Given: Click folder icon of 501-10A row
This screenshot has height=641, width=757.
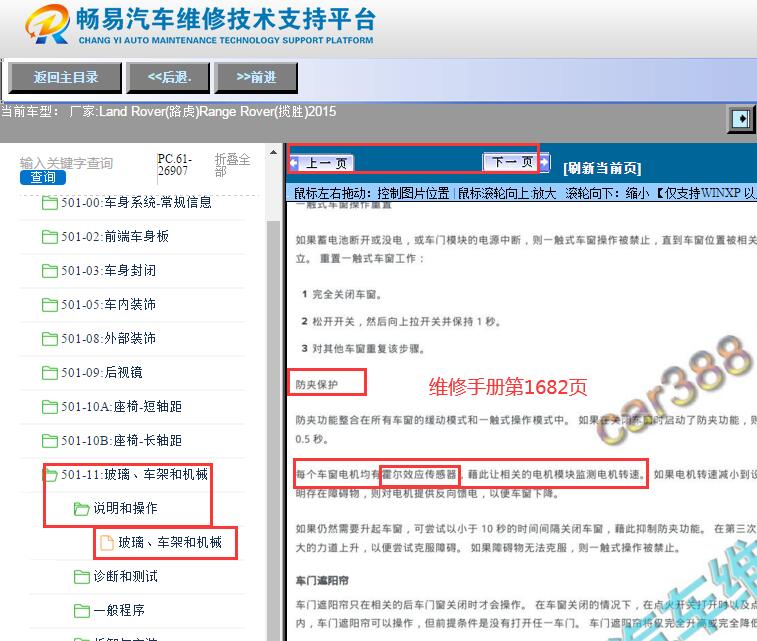Looking at the screenshot, I should pyautogui.click(x=49, y=407).
